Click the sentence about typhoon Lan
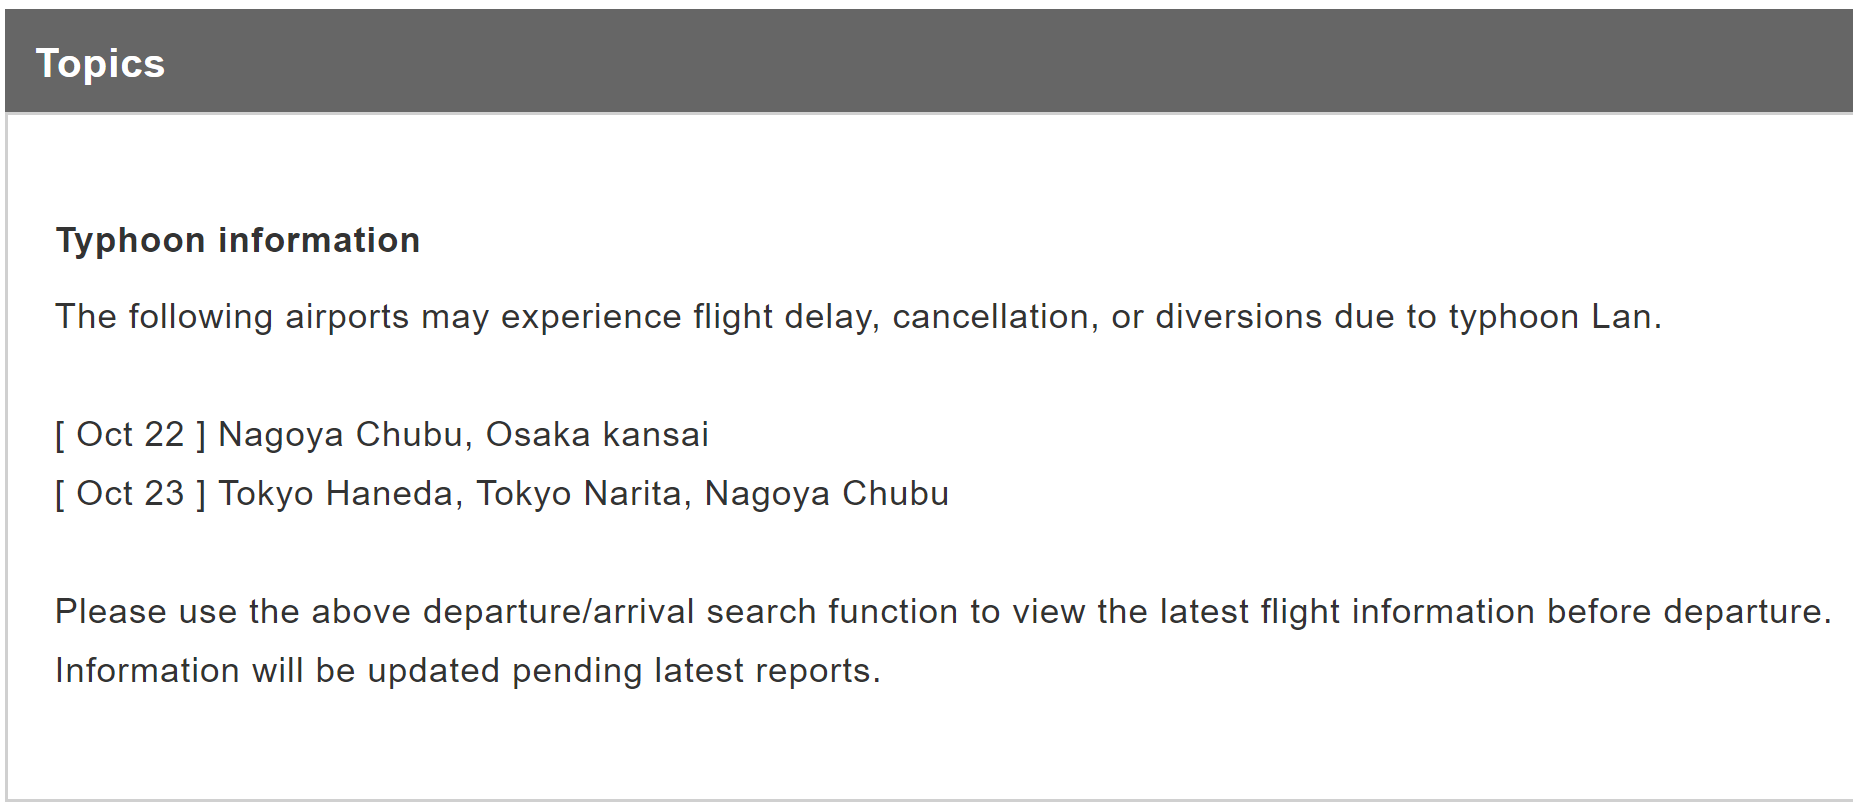The width and height of the screenshot is (1853, 812). pos(858,317)
